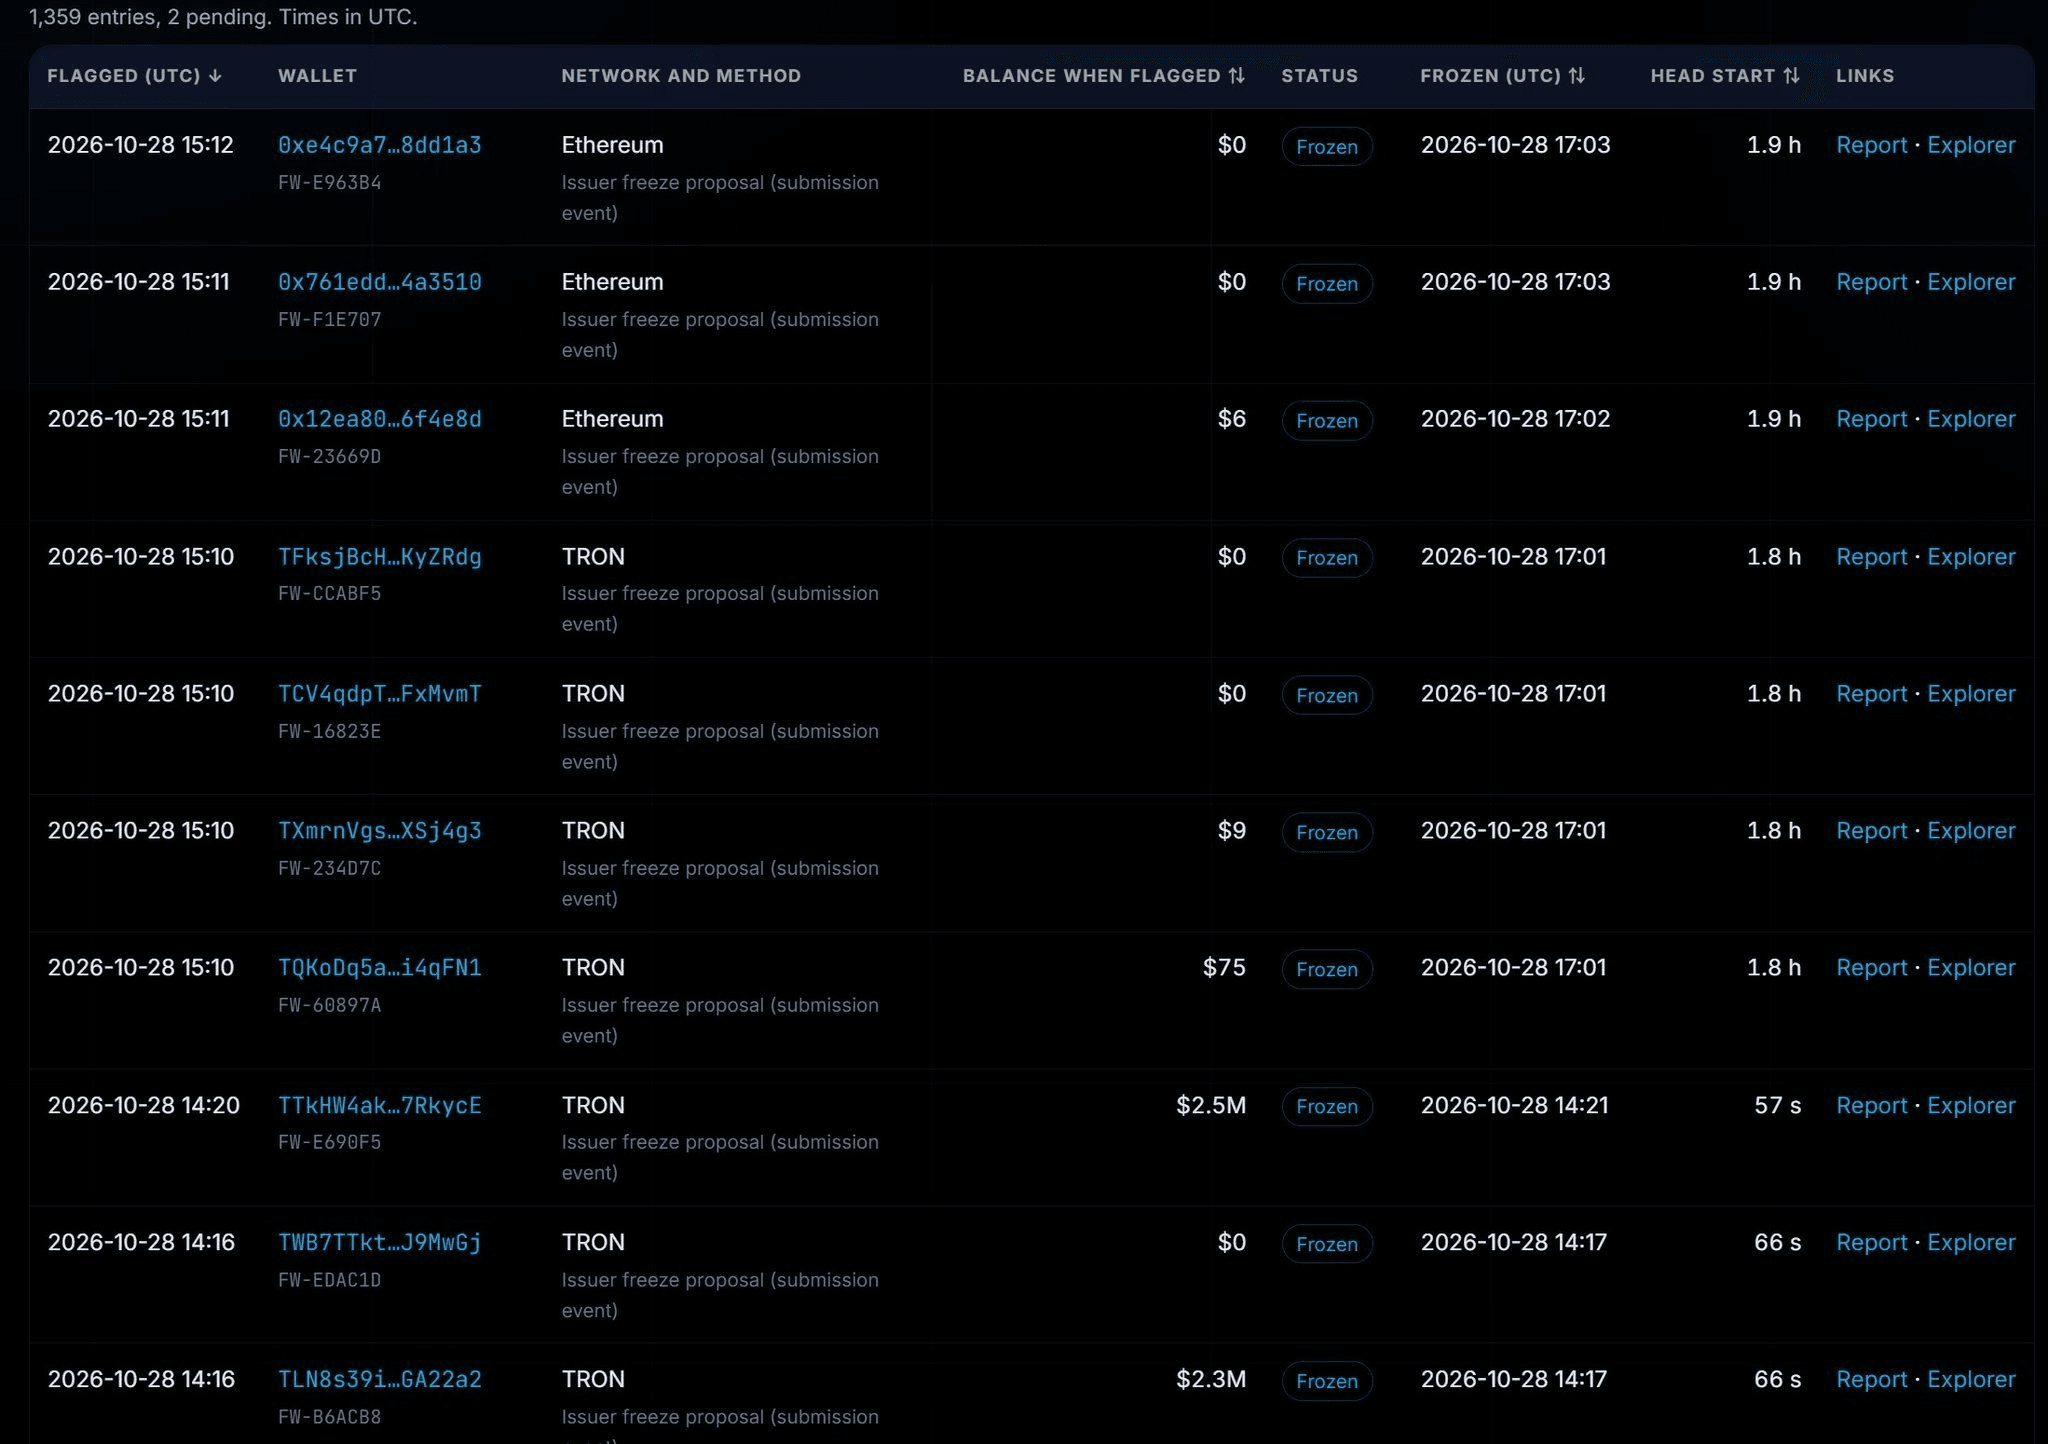Open Report for FW-23669D row

pos(1871,419)
